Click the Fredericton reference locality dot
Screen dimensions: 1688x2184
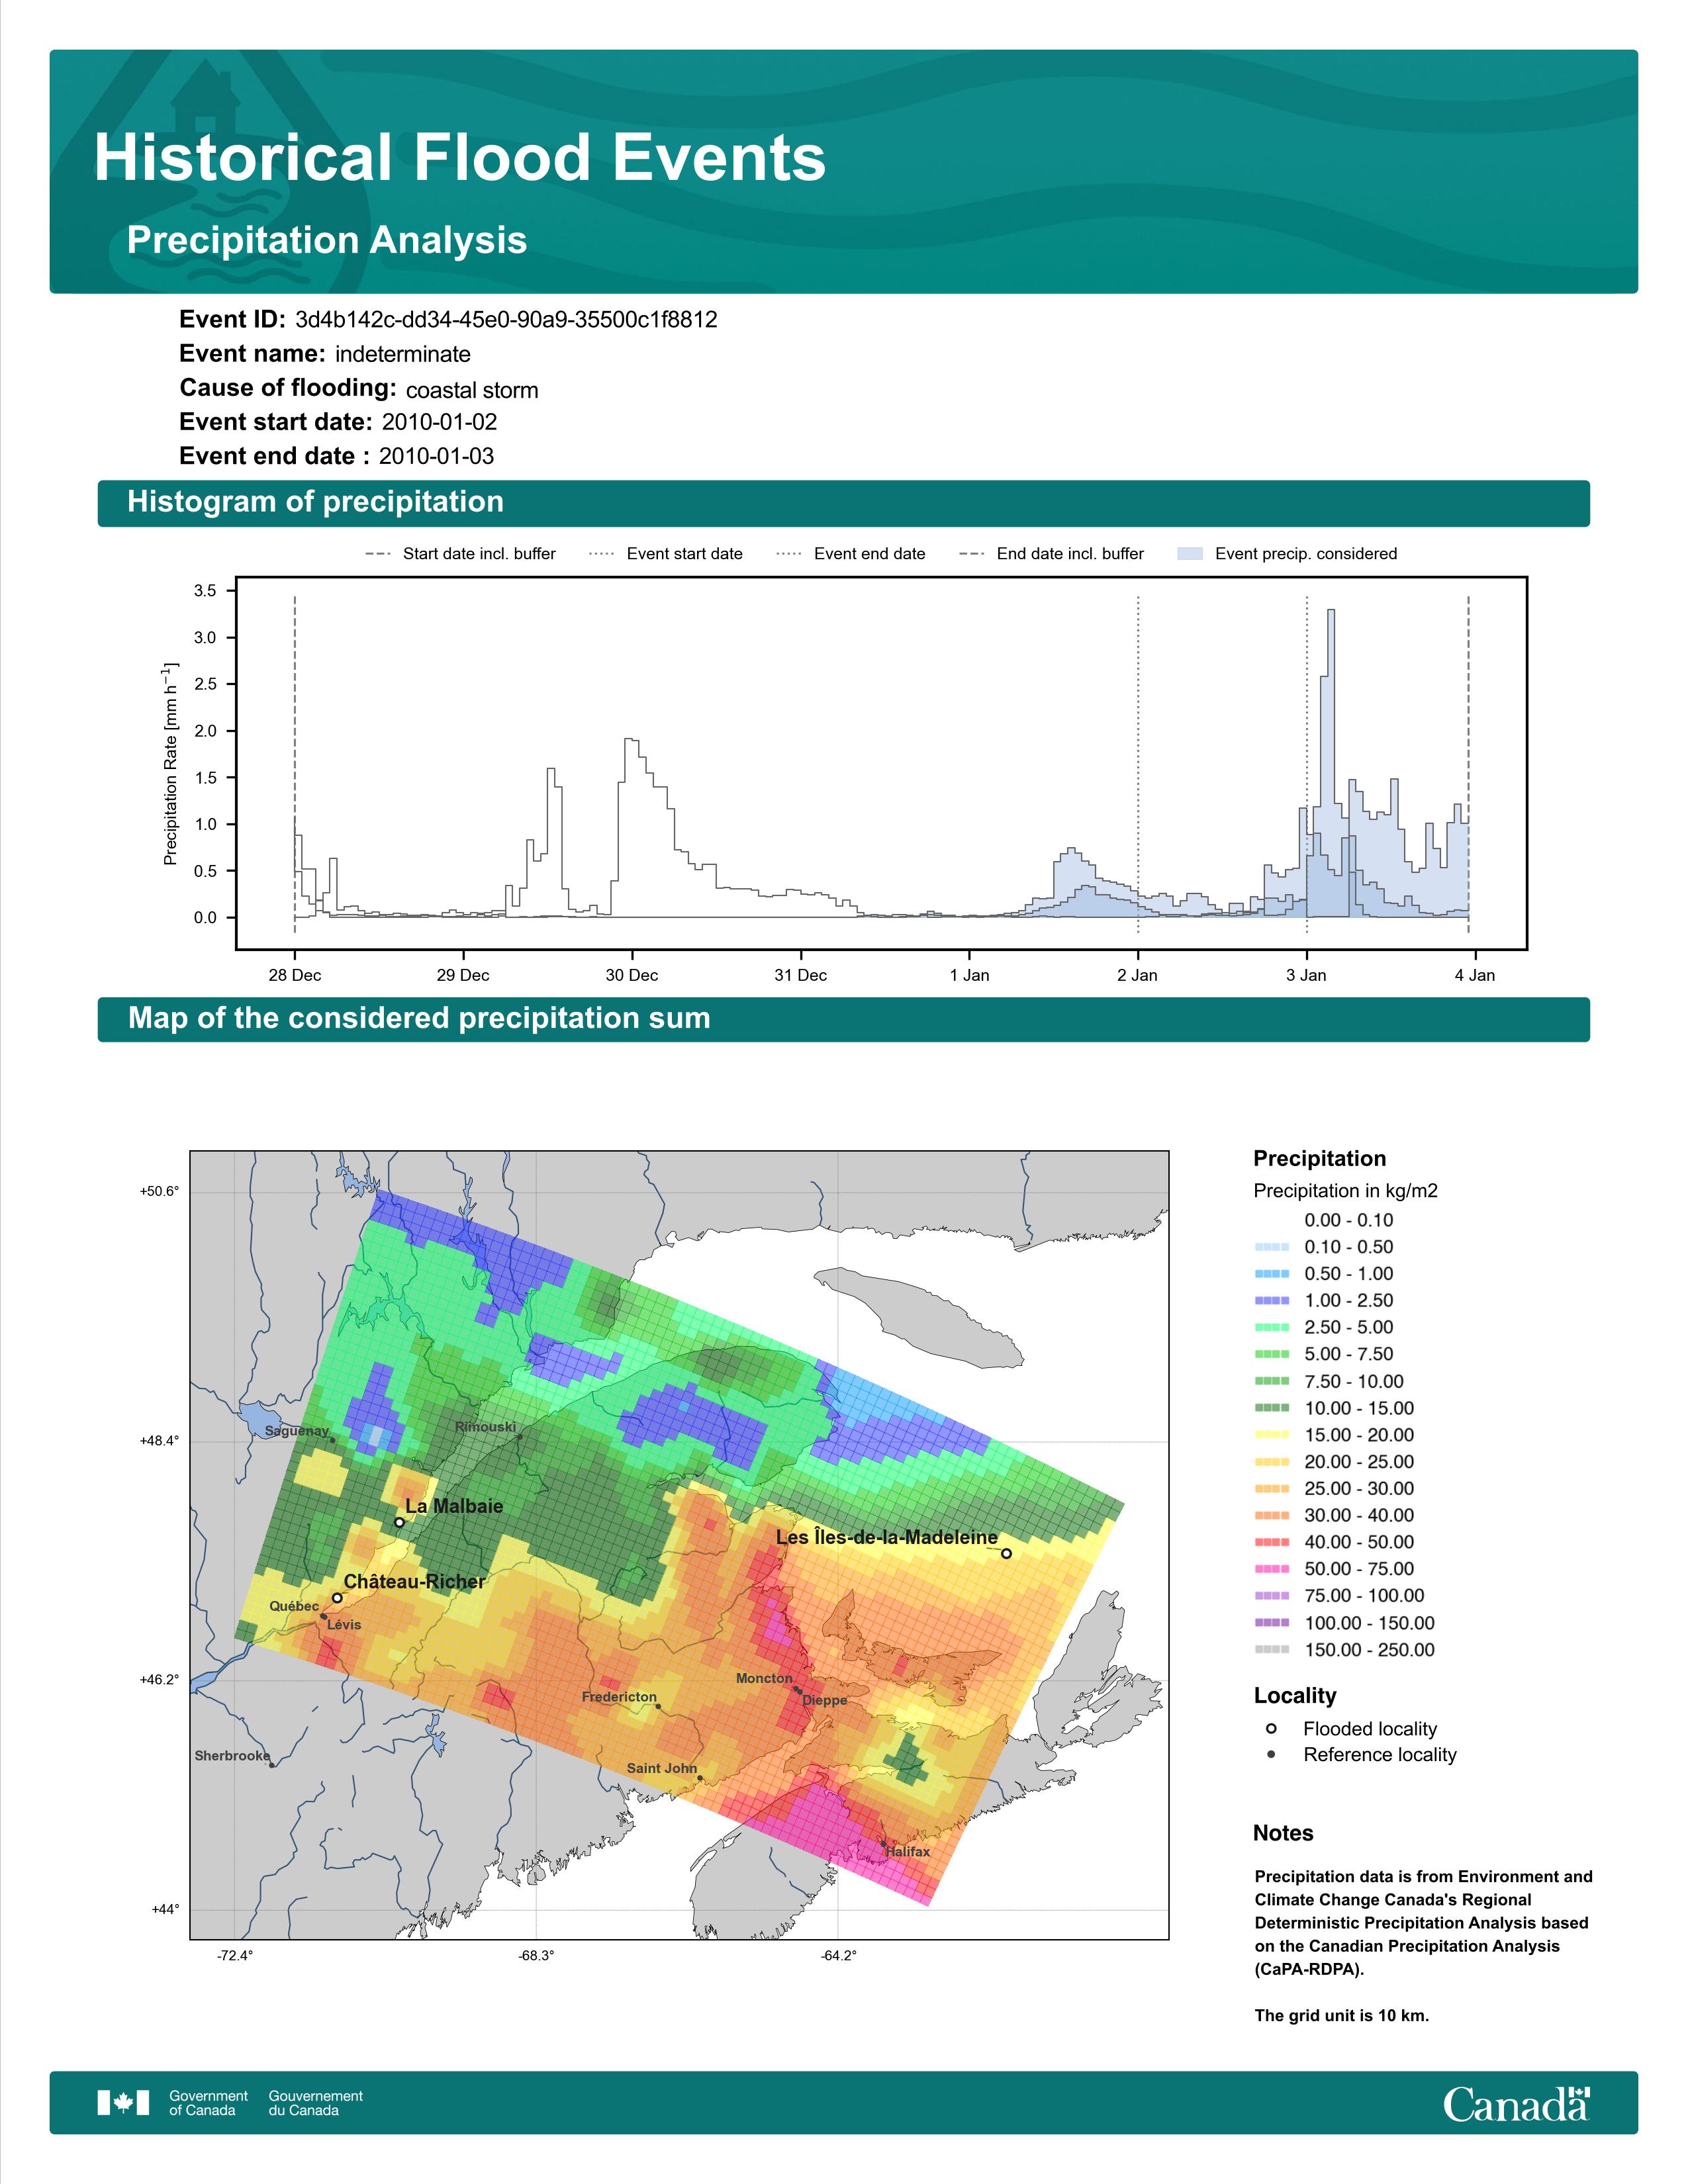658,1707
